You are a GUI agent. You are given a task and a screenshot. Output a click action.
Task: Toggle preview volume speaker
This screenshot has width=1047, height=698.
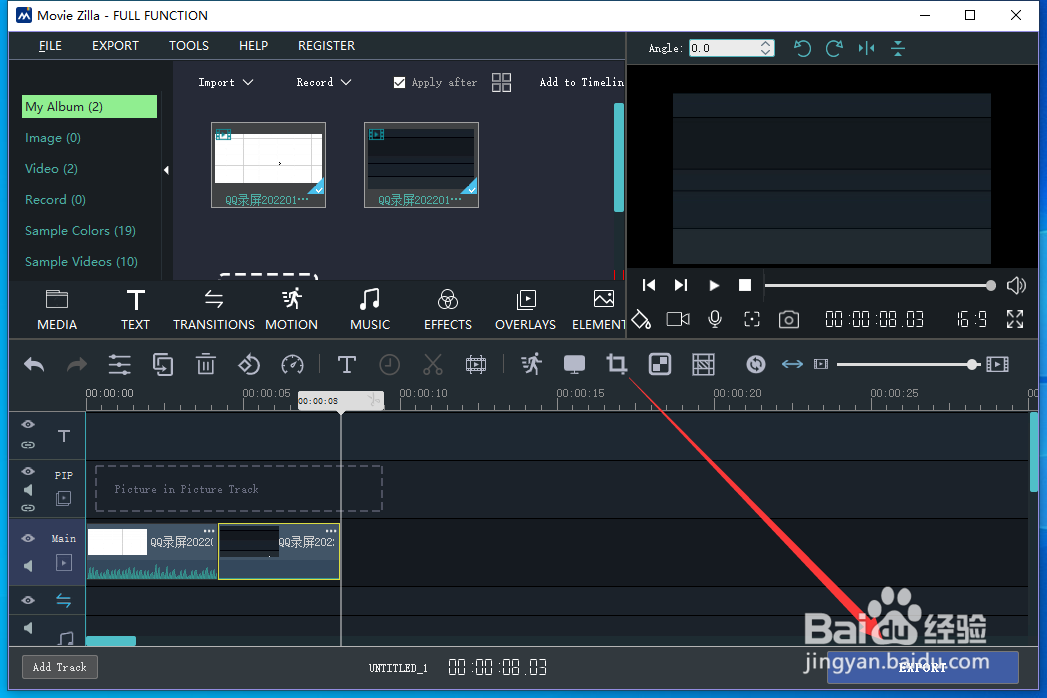(1016, 285)
